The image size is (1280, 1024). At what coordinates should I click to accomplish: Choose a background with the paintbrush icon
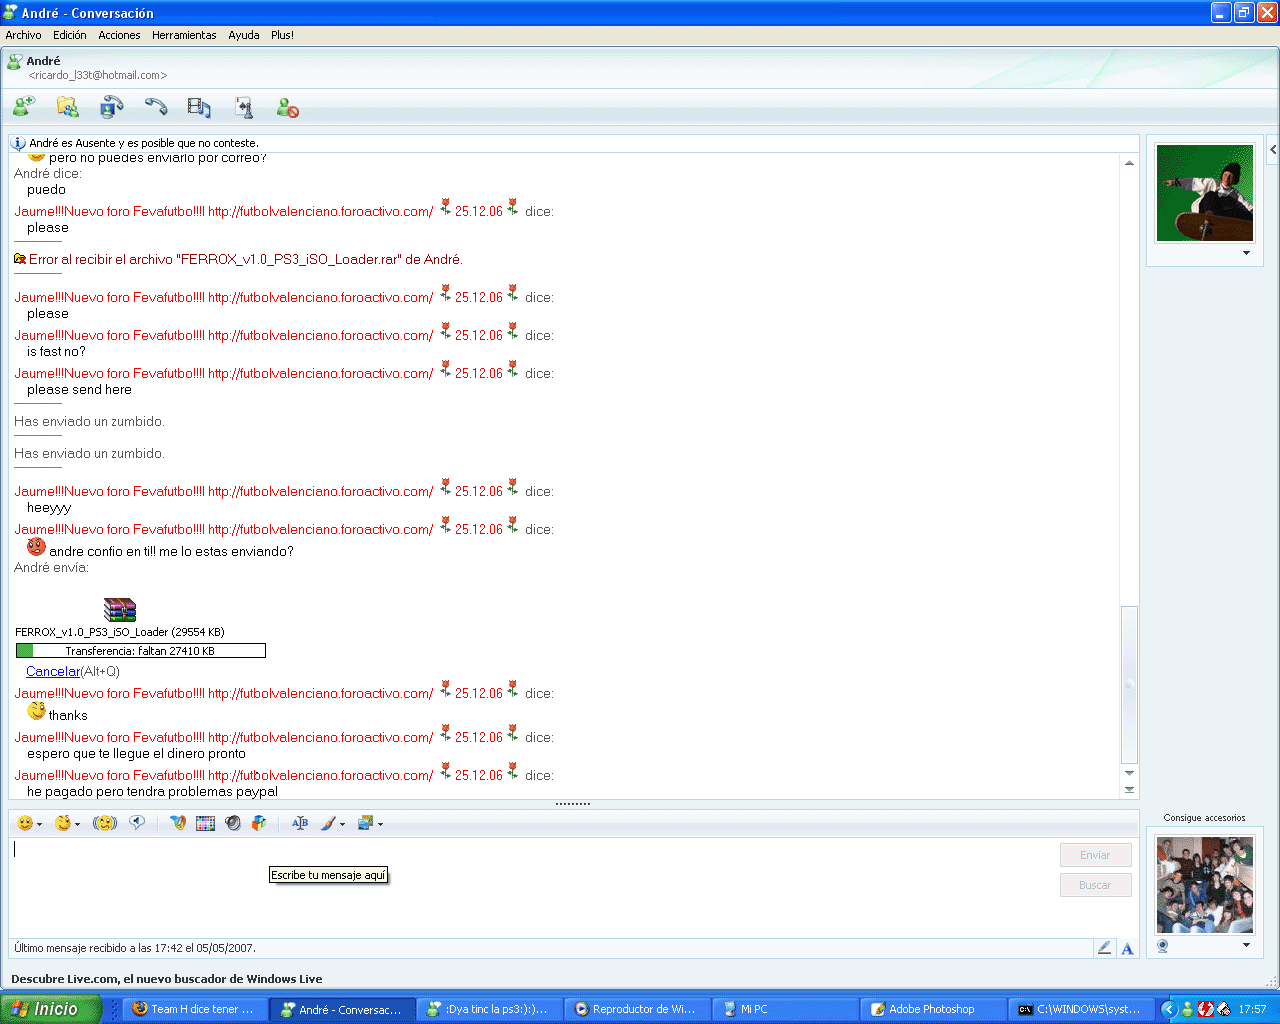click(x=328, y=823)
